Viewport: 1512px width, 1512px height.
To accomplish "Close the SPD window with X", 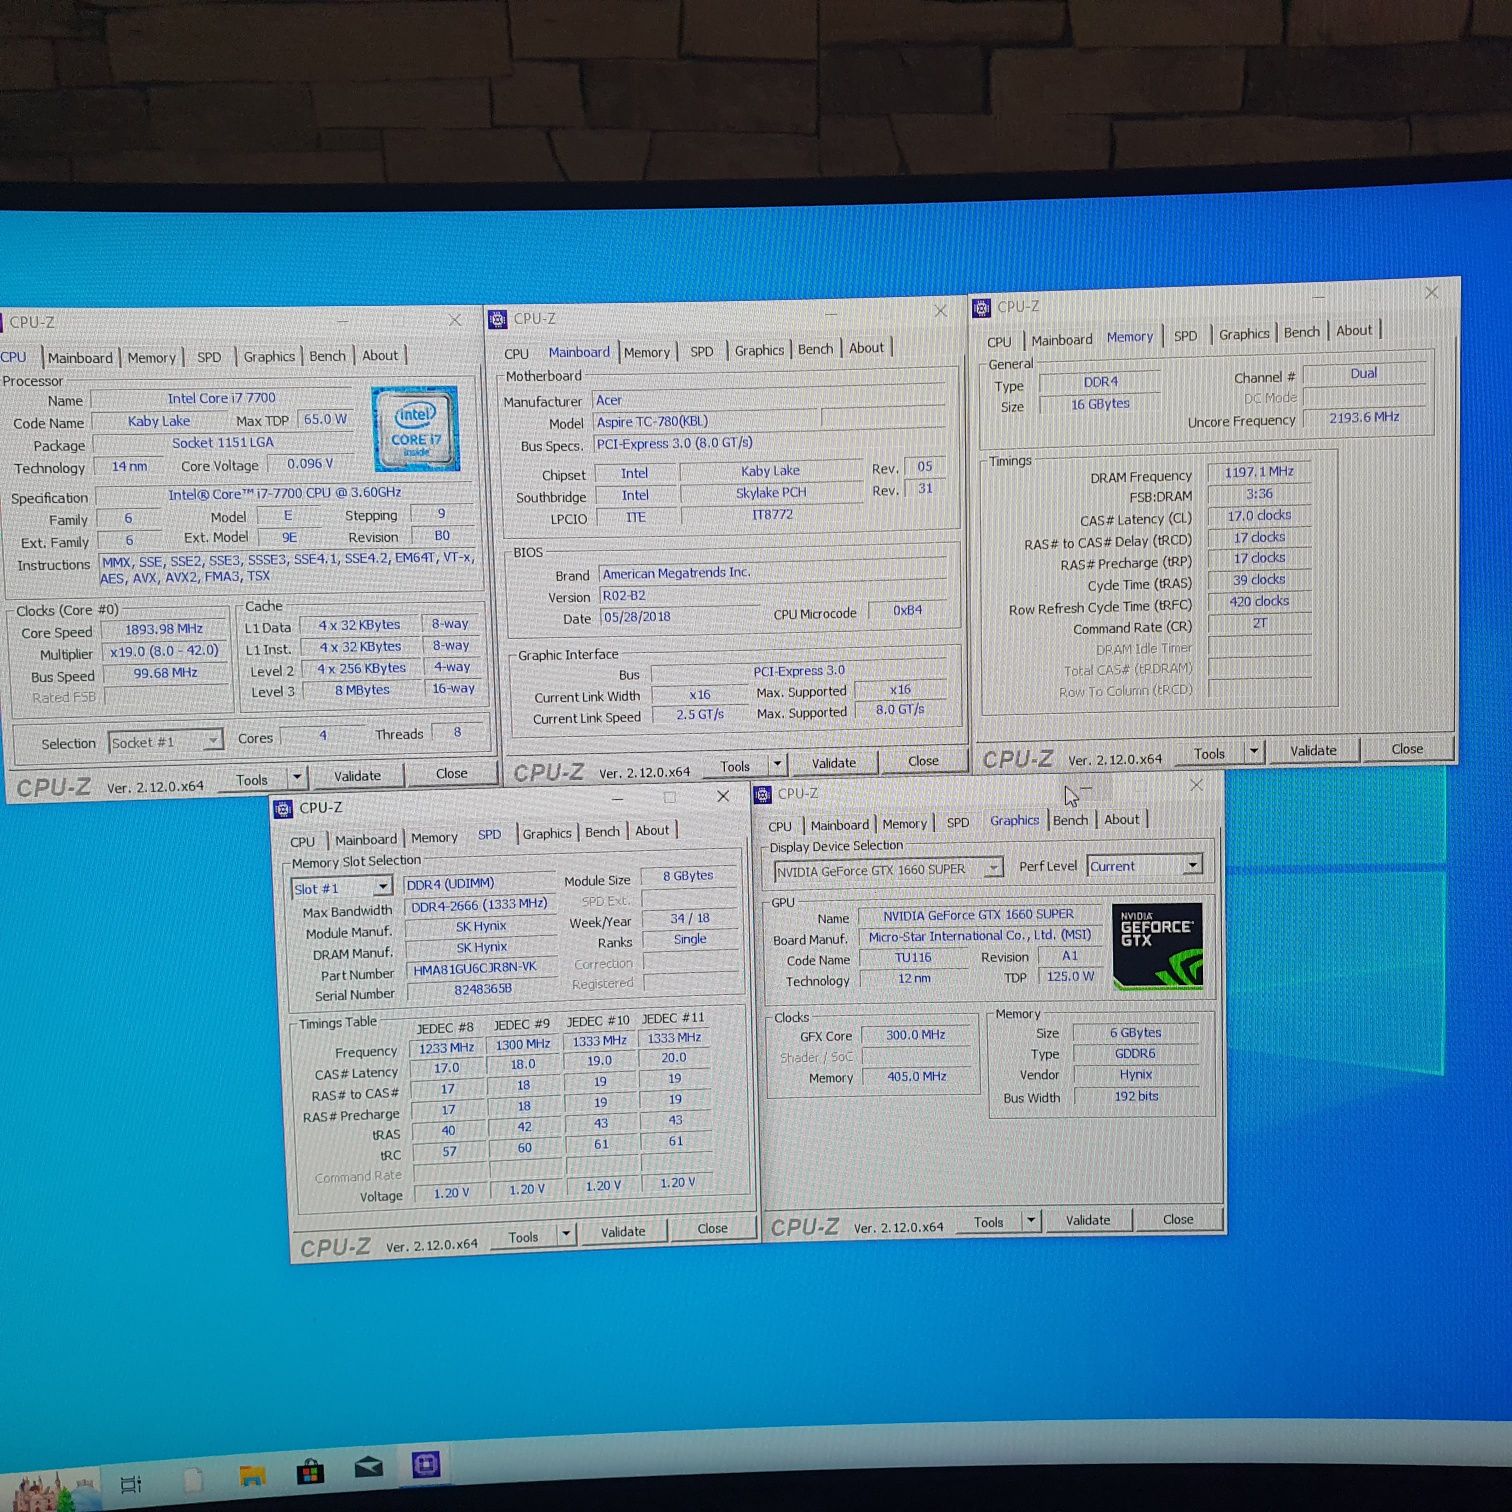I will point(723,796).
